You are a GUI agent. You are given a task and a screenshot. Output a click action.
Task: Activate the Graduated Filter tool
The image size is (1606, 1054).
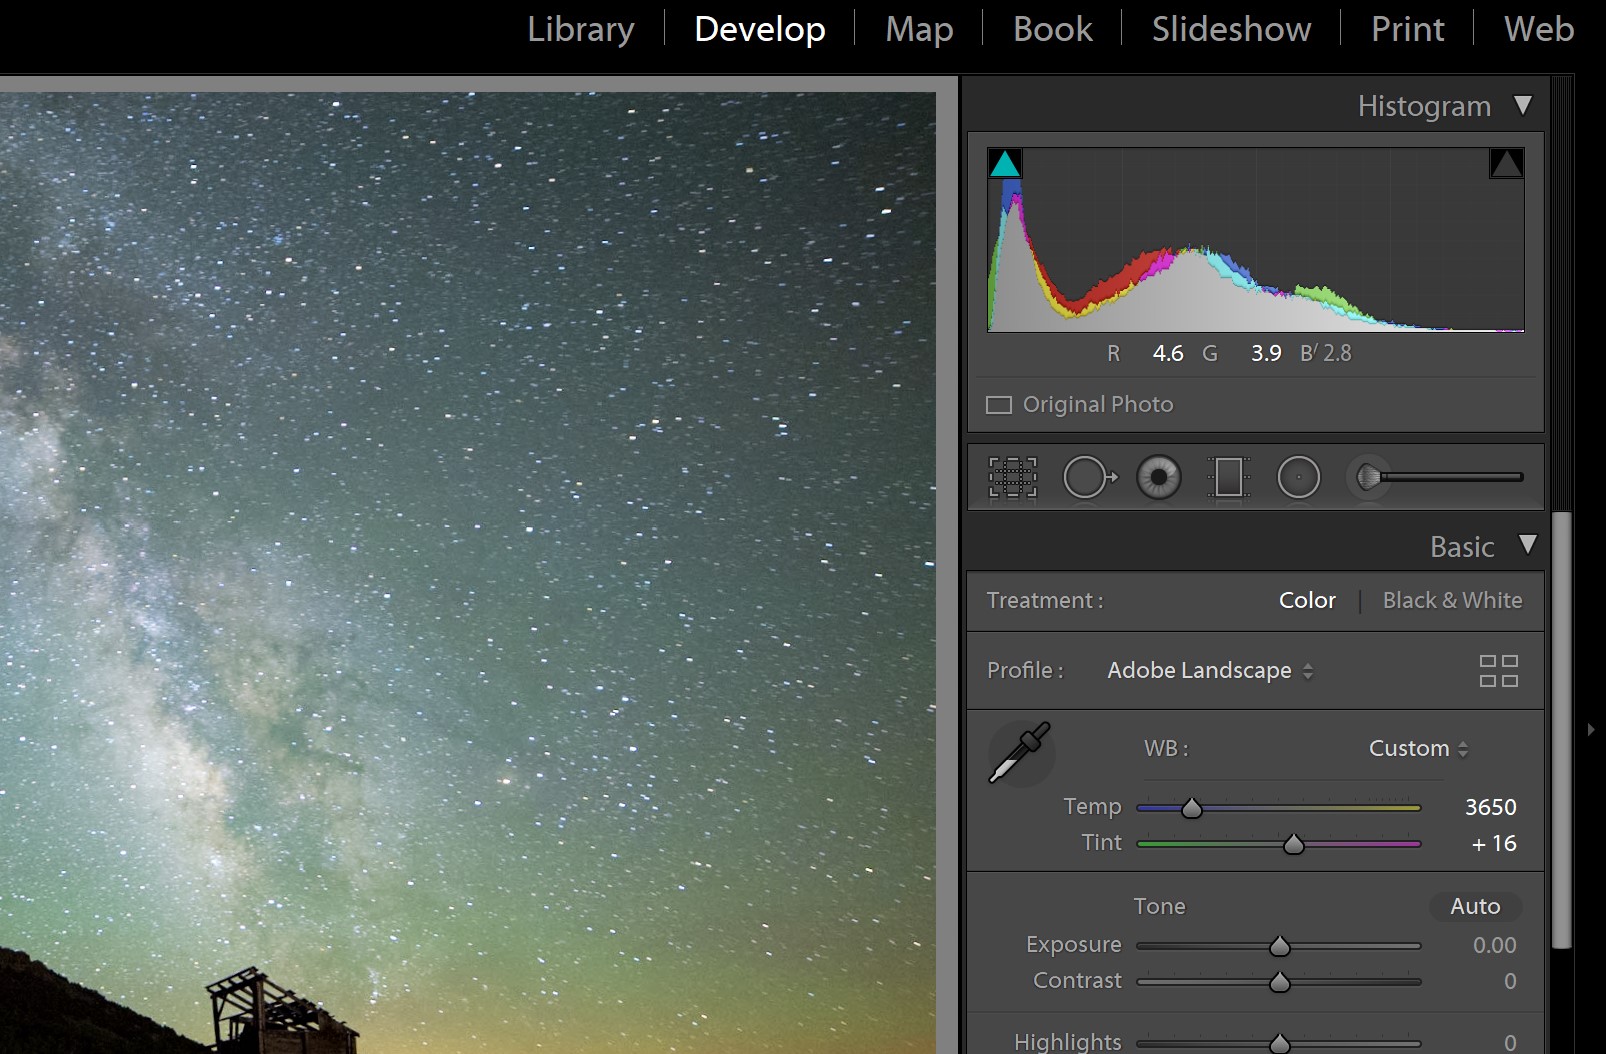tap(1227, 477)
